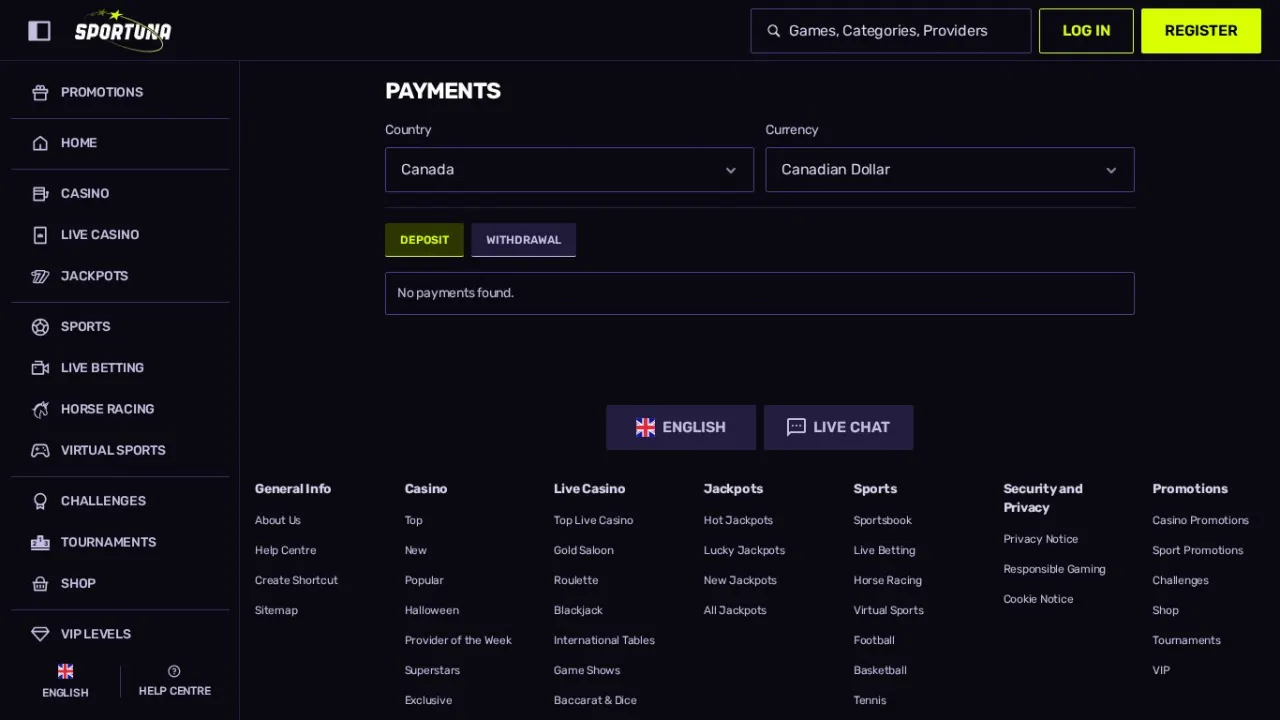Open Horse Racing via the horse icon
This screenshot has width=1280, height=720.
point(40,409)
